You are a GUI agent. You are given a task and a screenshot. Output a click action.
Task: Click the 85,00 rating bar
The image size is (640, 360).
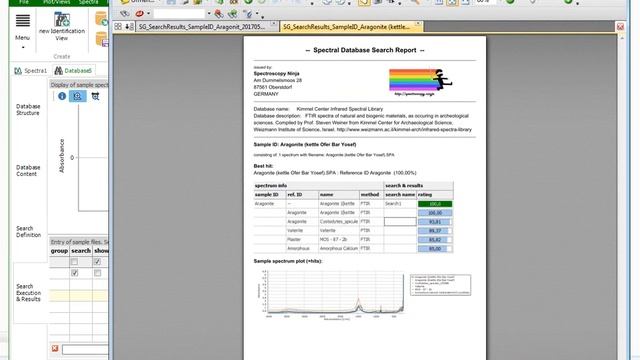(x=435, y=249)
